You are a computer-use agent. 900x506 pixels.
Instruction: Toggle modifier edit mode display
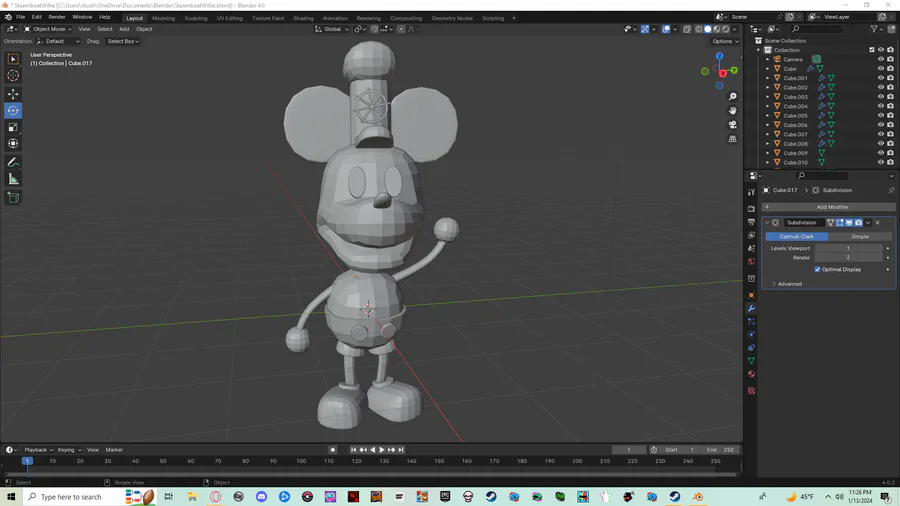(840, 223)
